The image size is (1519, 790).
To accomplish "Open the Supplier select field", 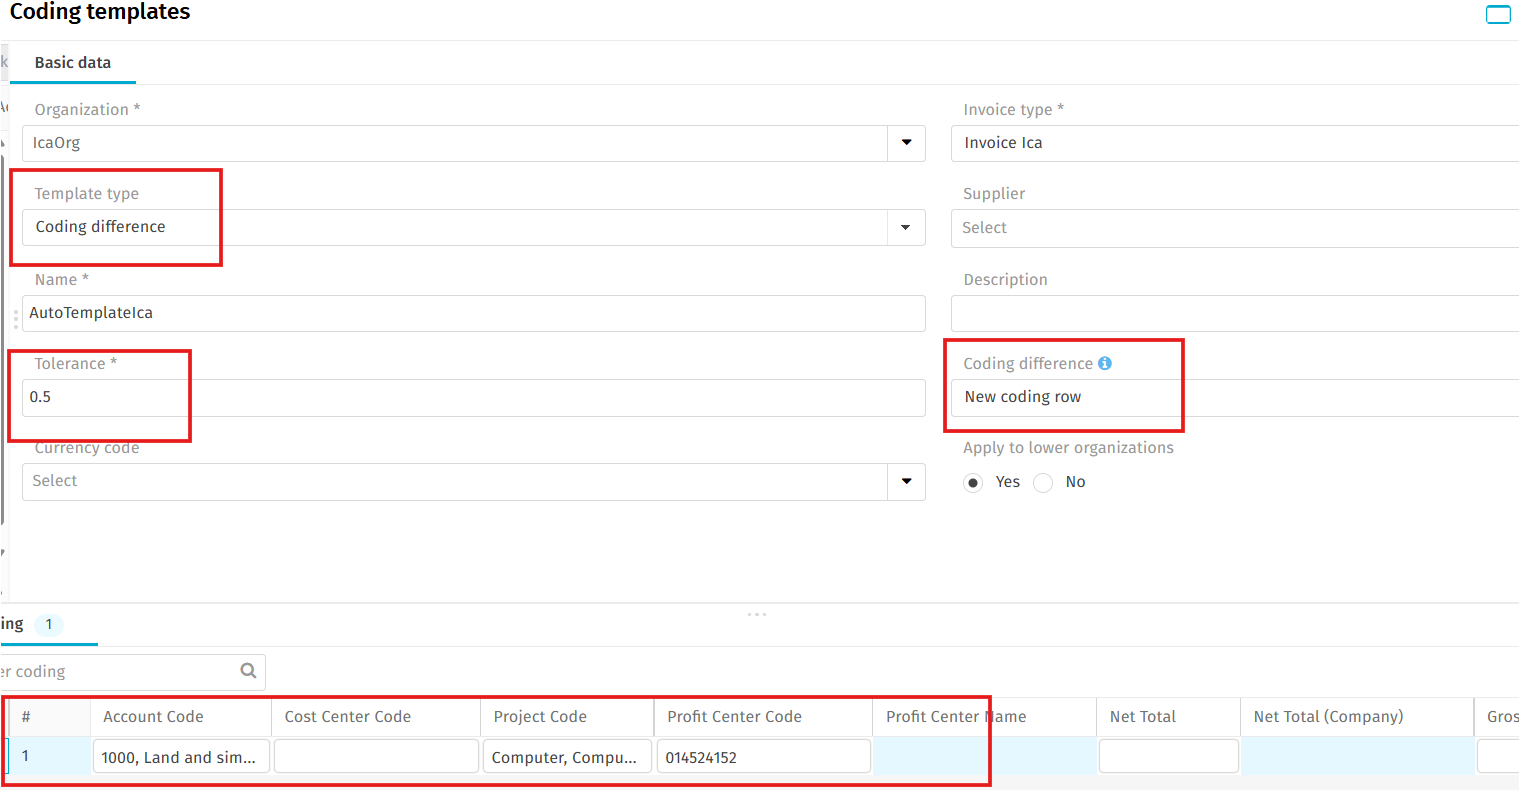I will (x=1234, y=228).
